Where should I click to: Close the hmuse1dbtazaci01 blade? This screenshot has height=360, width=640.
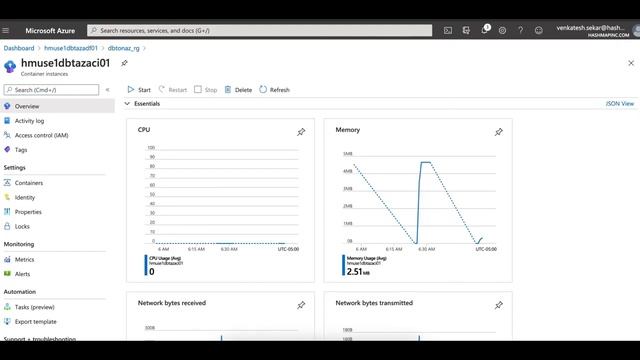pos(631,63)
